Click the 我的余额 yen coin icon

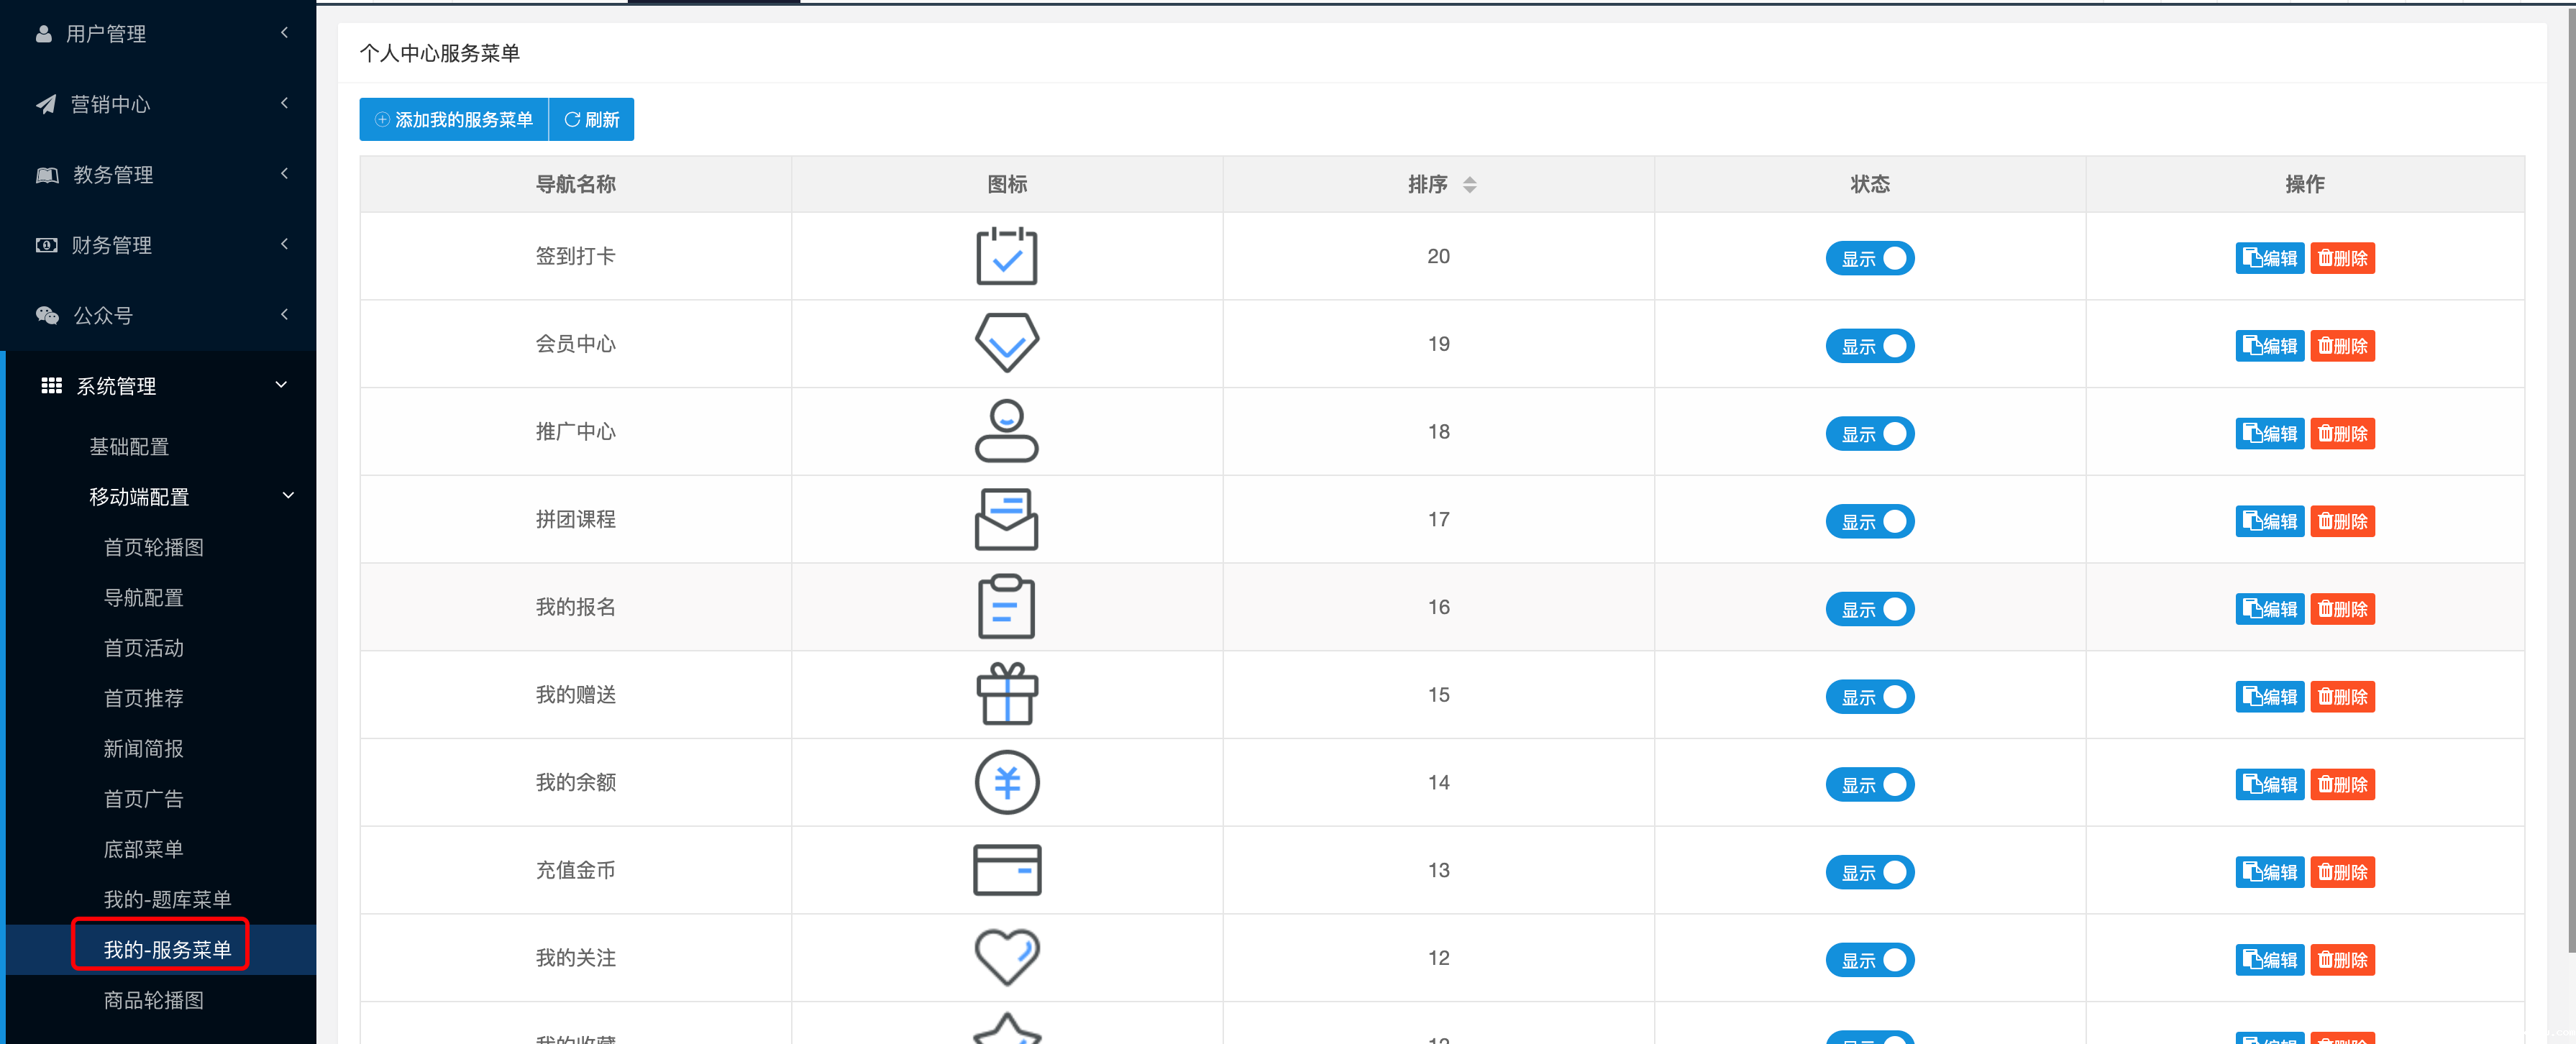point(1006,782)
